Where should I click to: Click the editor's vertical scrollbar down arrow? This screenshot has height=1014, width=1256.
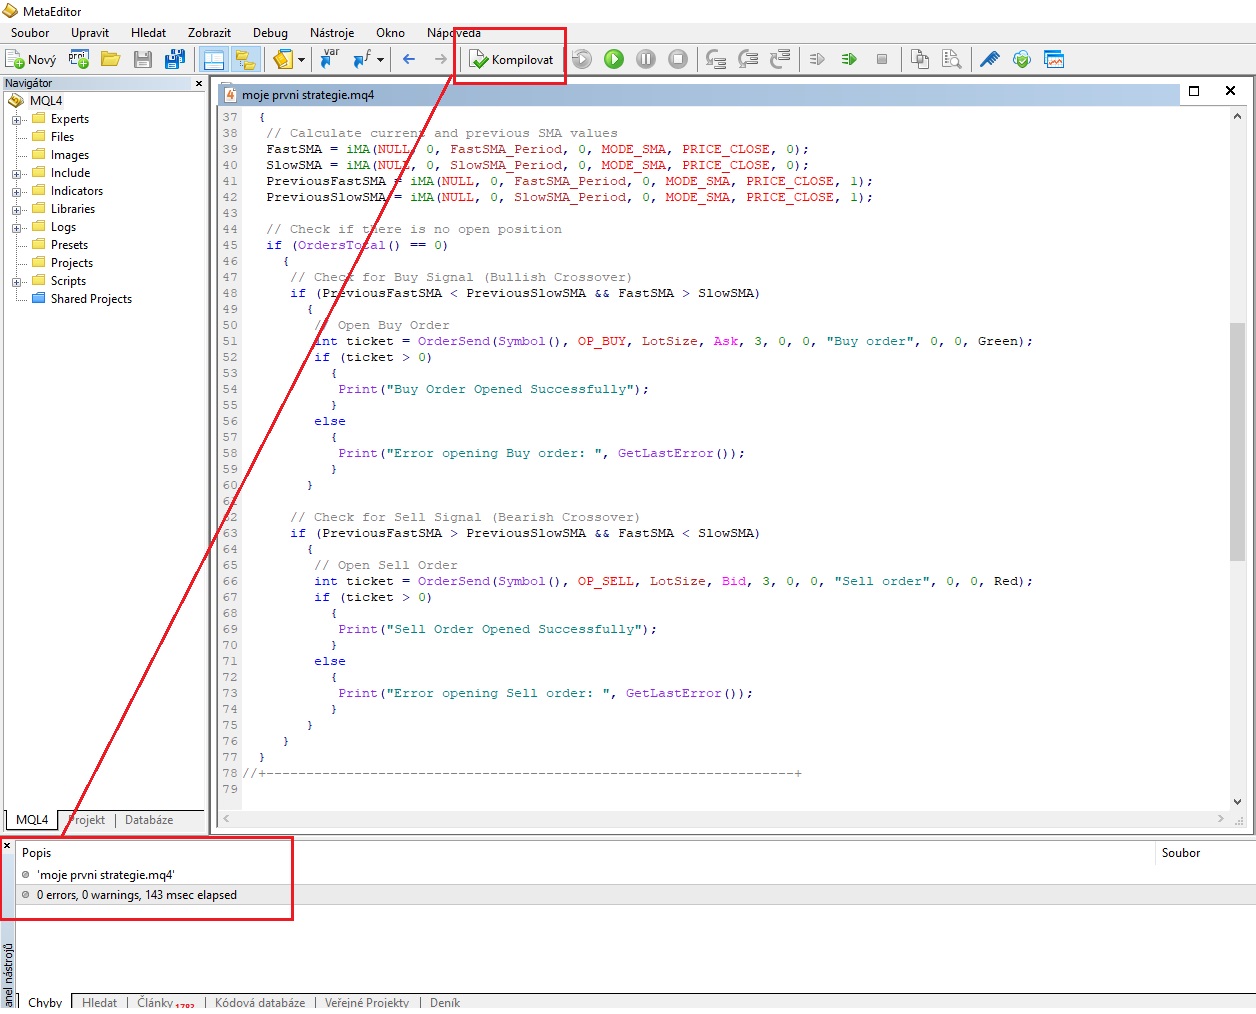(x=1237, y=801)
